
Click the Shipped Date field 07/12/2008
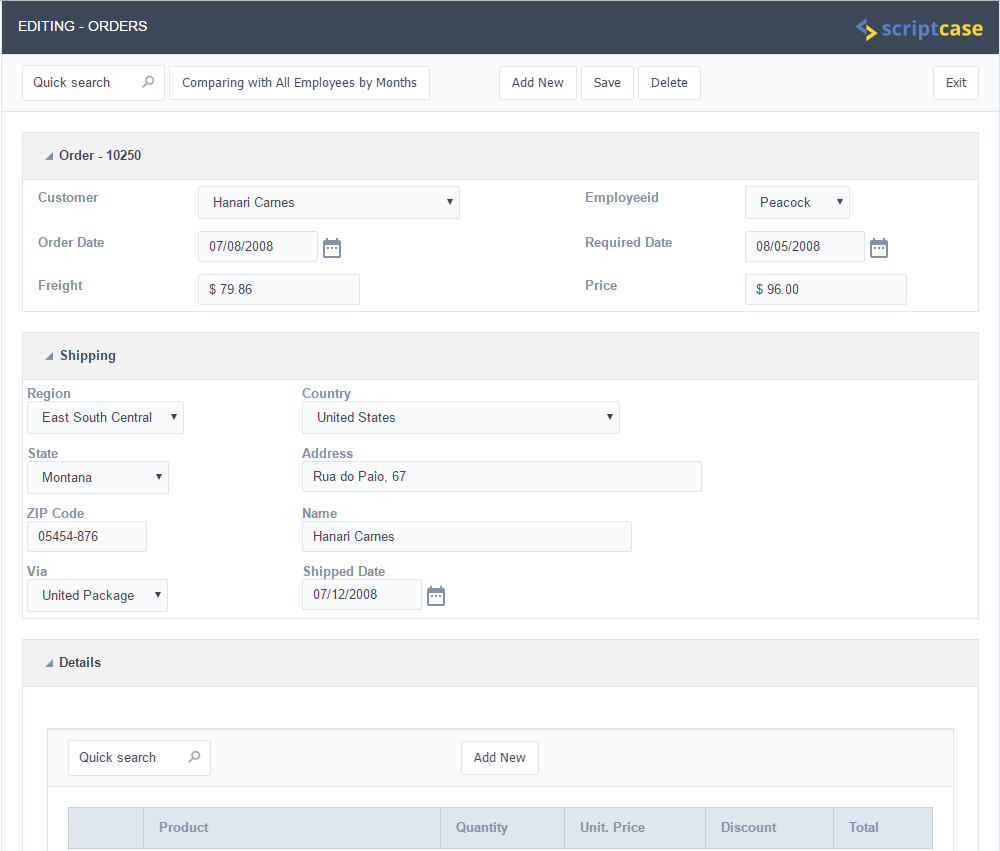(362, 595)
